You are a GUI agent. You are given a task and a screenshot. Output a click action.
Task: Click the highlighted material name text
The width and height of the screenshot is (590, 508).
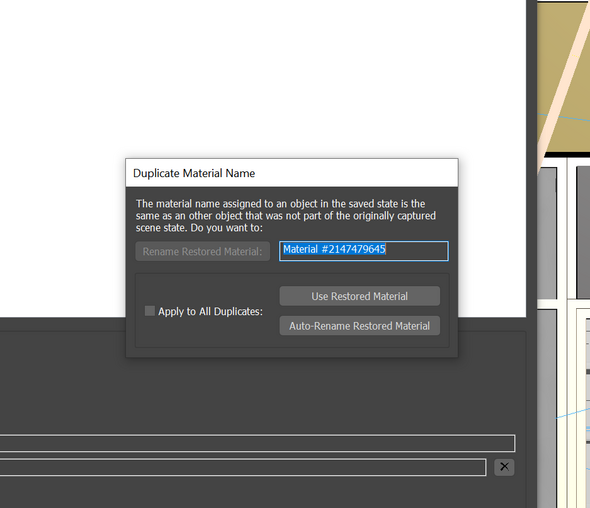click(334, 249)
